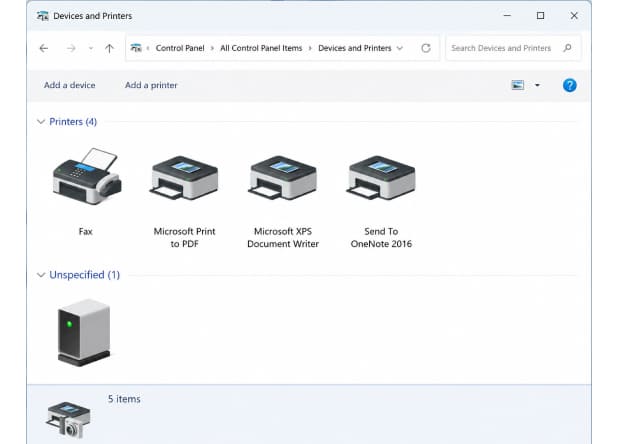Close the Devices and Printers window
The image size is (617, 444).
pyautogui.click(x=574, y=16)
